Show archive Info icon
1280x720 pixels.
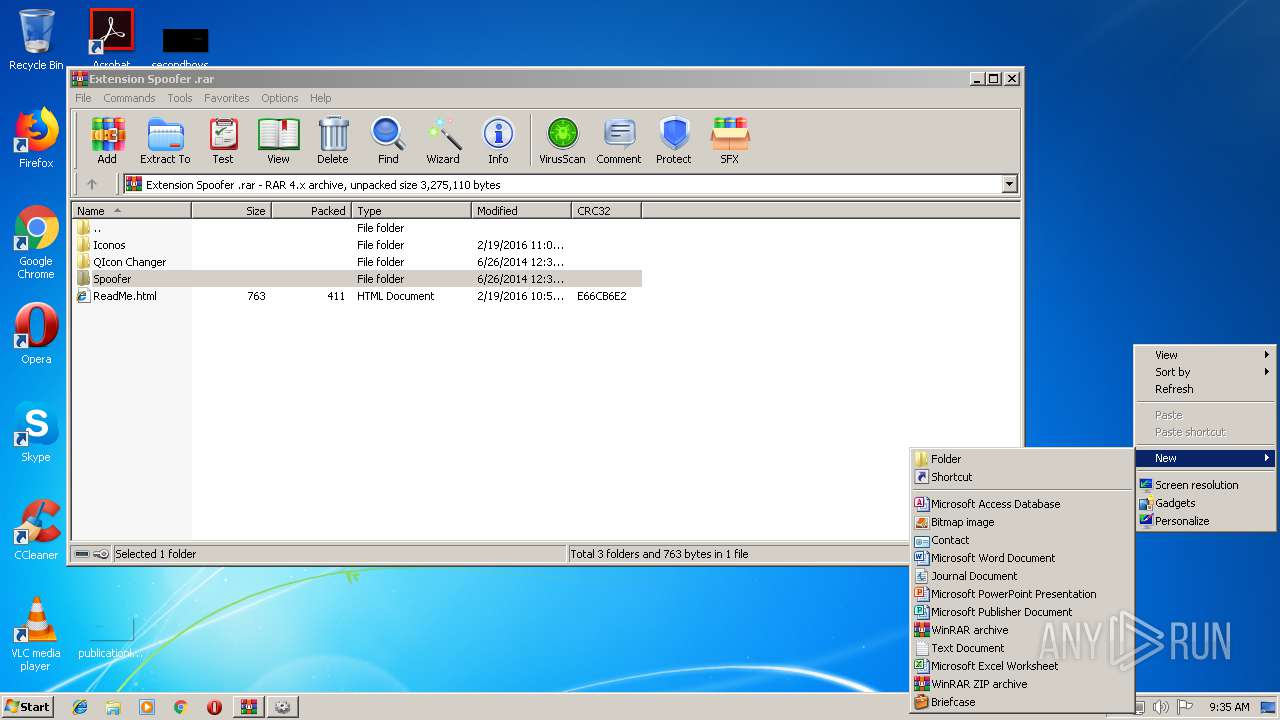pyautogui.click(x=498, y=140)
